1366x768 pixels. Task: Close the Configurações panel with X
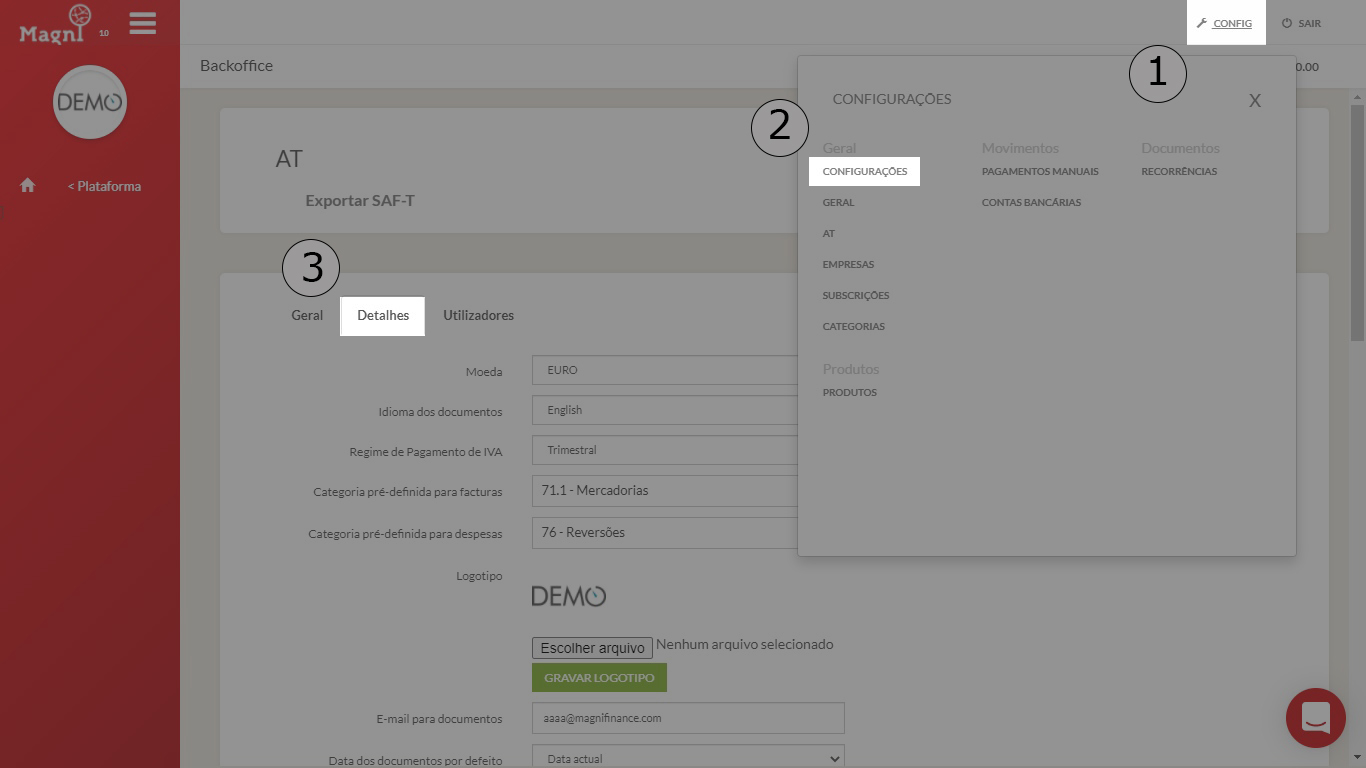pyautogui.click(x=1255, y=100)
